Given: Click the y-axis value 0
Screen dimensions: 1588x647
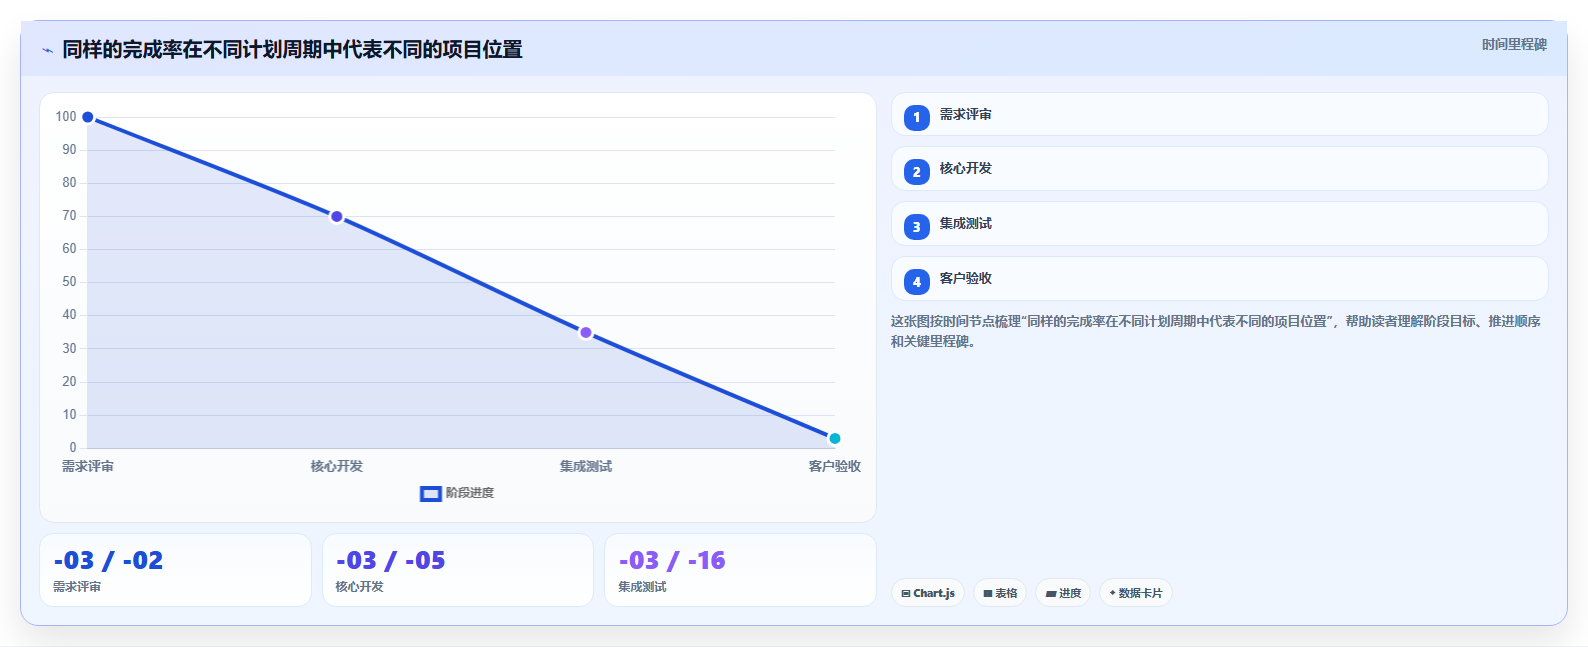Looking at the screenshot, I should click(73, 448).
